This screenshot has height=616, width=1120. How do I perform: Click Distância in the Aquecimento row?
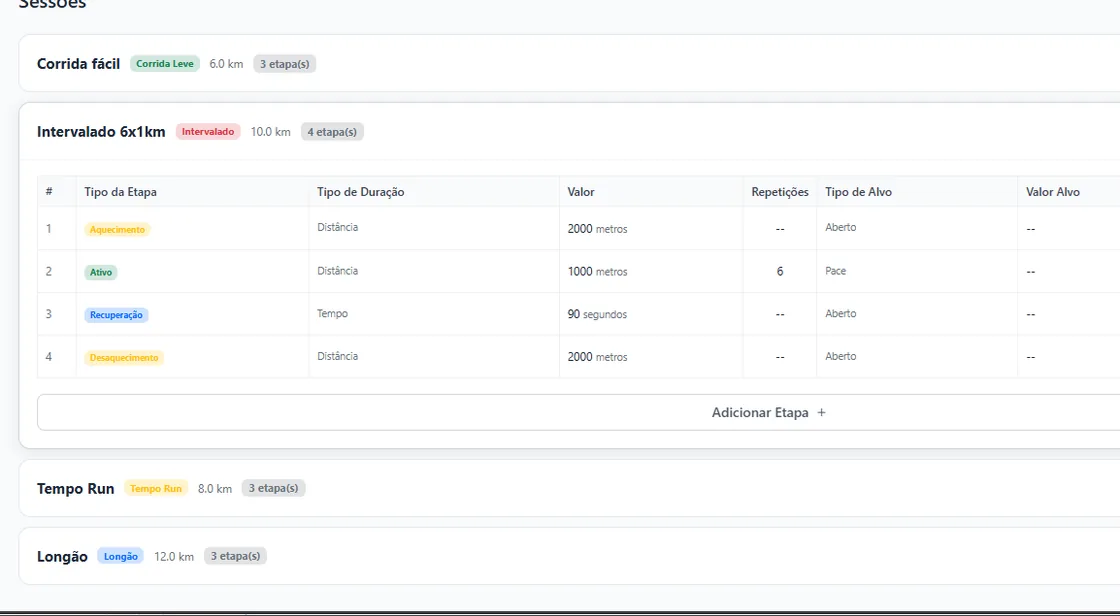[338, 227]
